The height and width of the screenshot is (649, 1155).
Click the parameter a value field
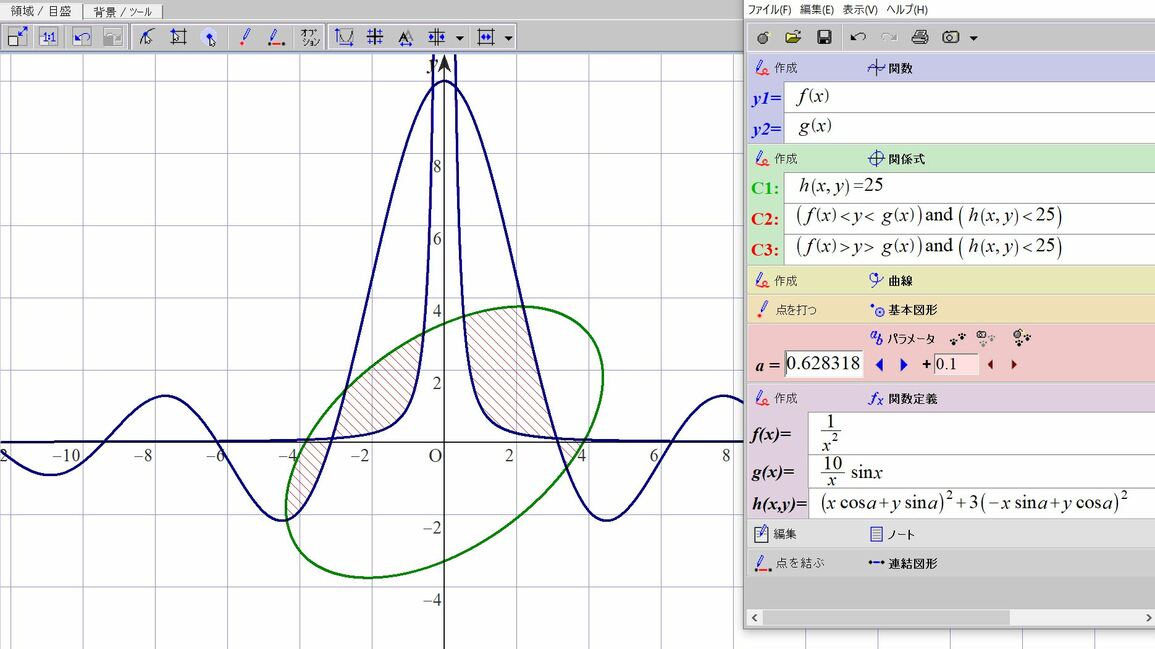823,364
